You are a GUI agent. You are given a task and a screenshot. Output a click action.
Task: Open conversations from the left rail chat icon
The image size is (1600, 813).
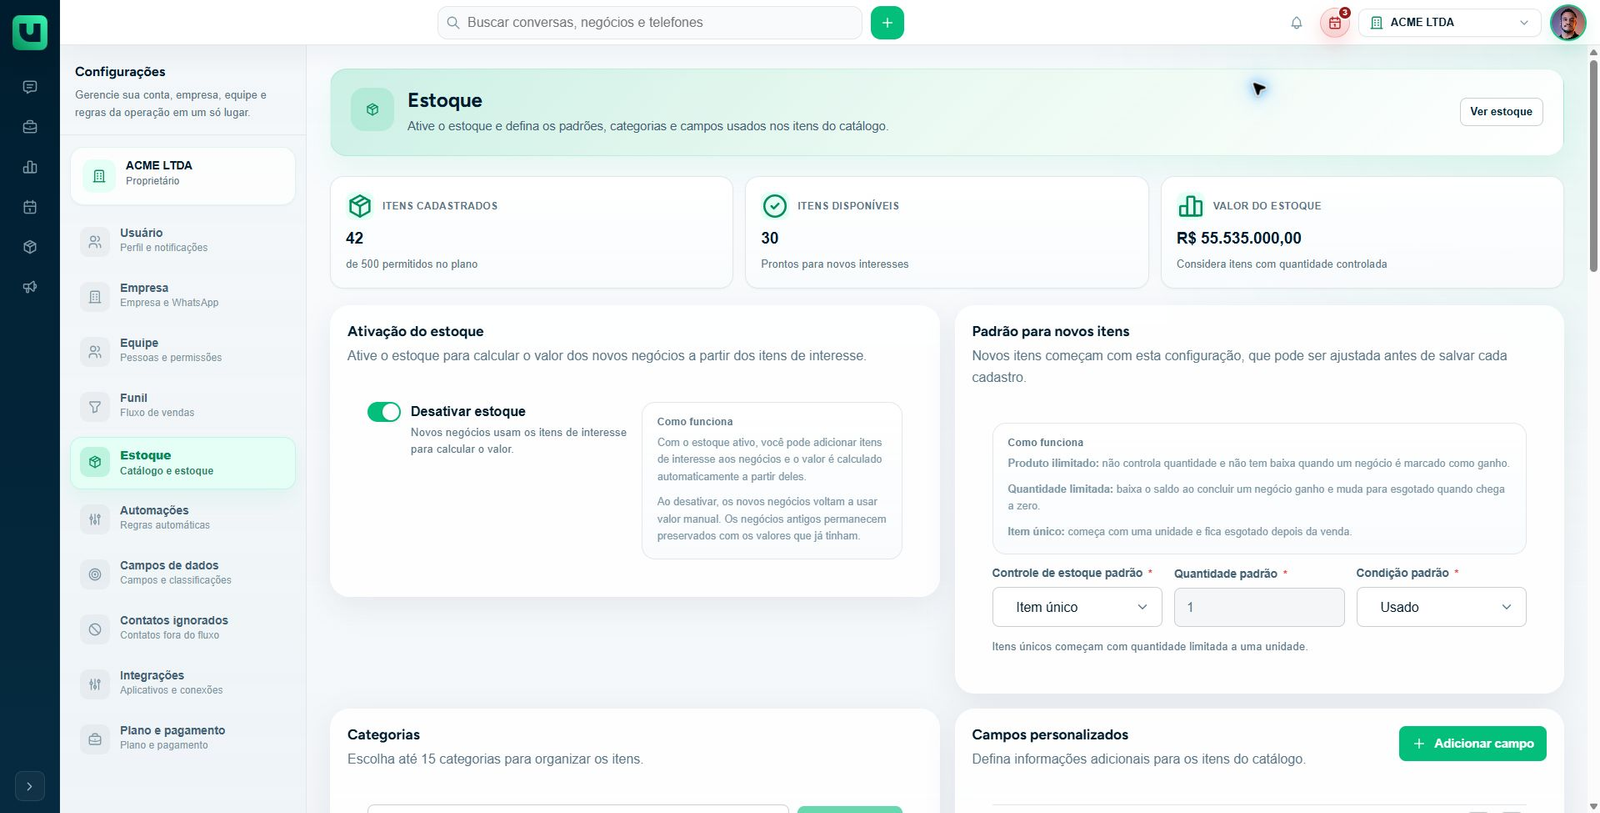pyautogui.click(x=30, y=87)
